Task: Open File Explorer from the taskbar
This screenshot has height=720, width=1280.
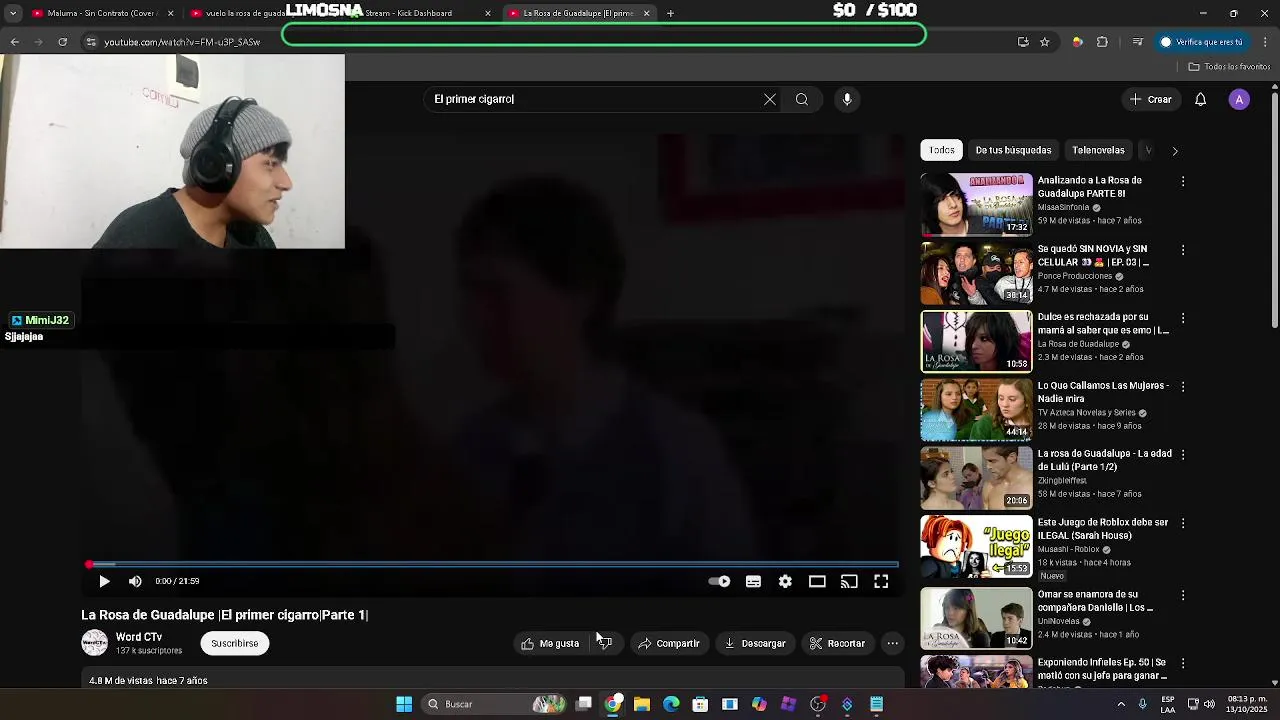Action: tap(642, 704)
